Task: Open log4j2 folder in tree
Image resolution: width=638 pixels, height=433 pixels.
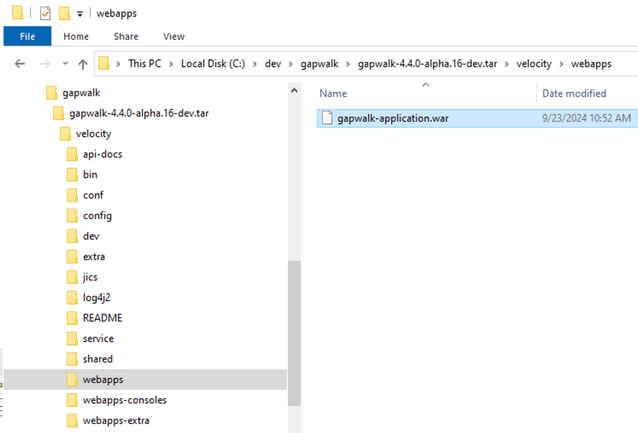Action: coord(96,297)
